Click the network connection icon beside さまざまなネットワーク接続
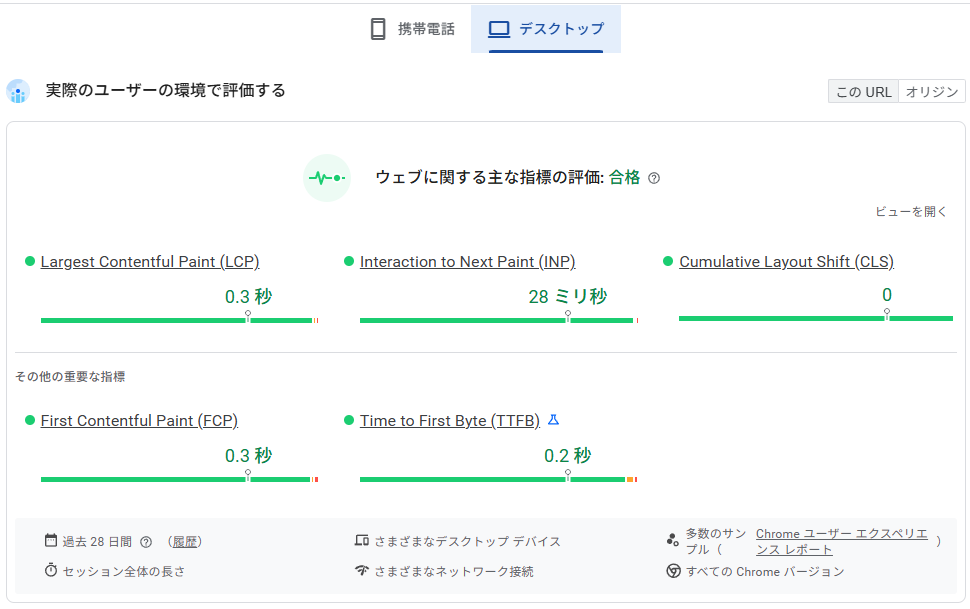This screenshot has width=970, height=609. pyautogui.click(x=362, y=571)
